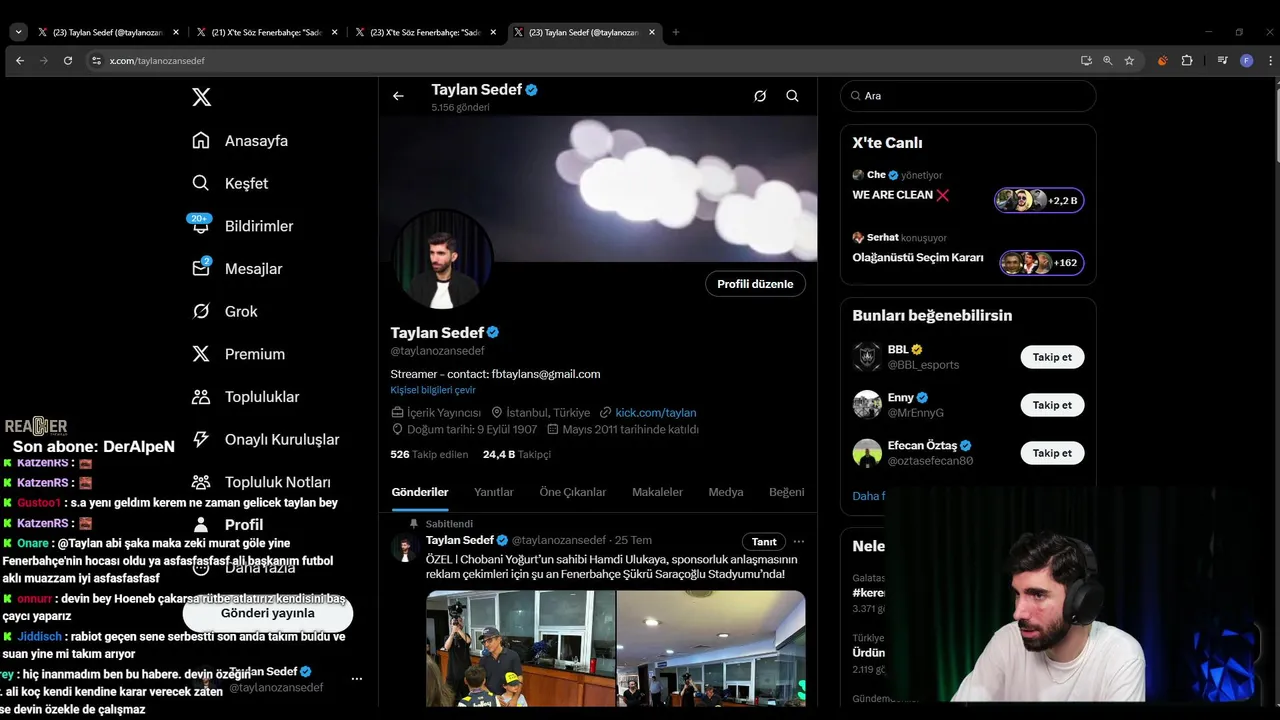Go back with profile header arrow

click(398, 96)
